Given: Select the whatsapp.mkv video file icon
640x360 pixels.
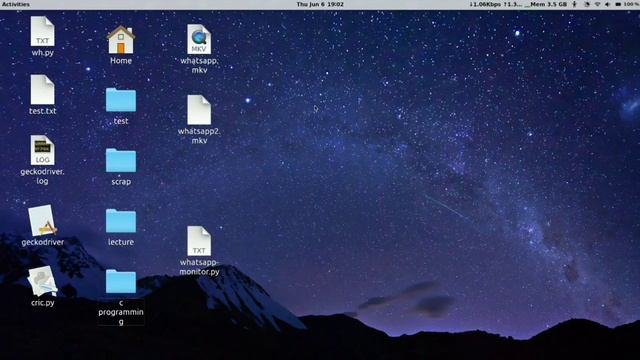Looking at the screenshot, I should point(199,39).
